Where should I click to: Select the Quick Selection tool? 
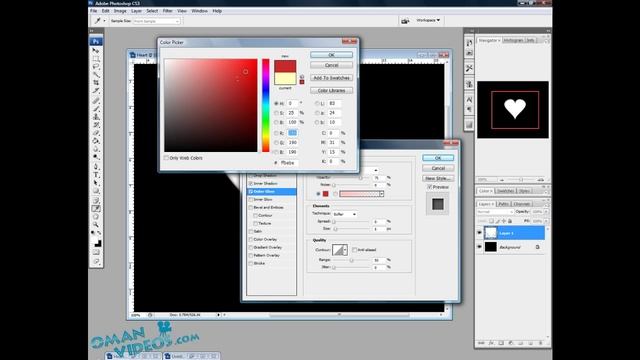[96, 75]
